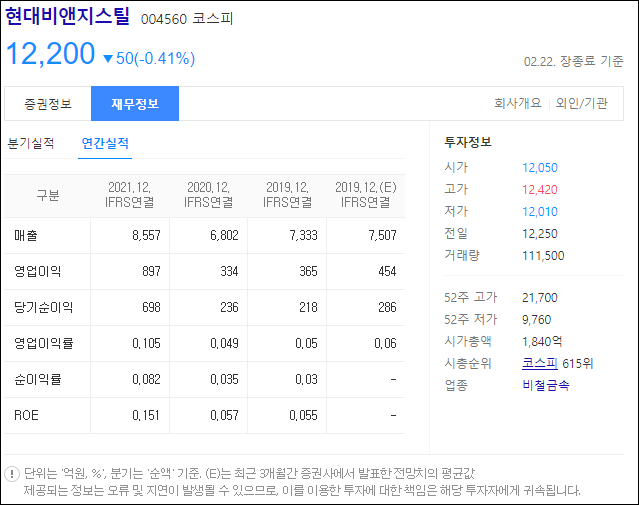Click the 거래량 value 111,500
Screen dimensions: 639x505
(543, 256)
